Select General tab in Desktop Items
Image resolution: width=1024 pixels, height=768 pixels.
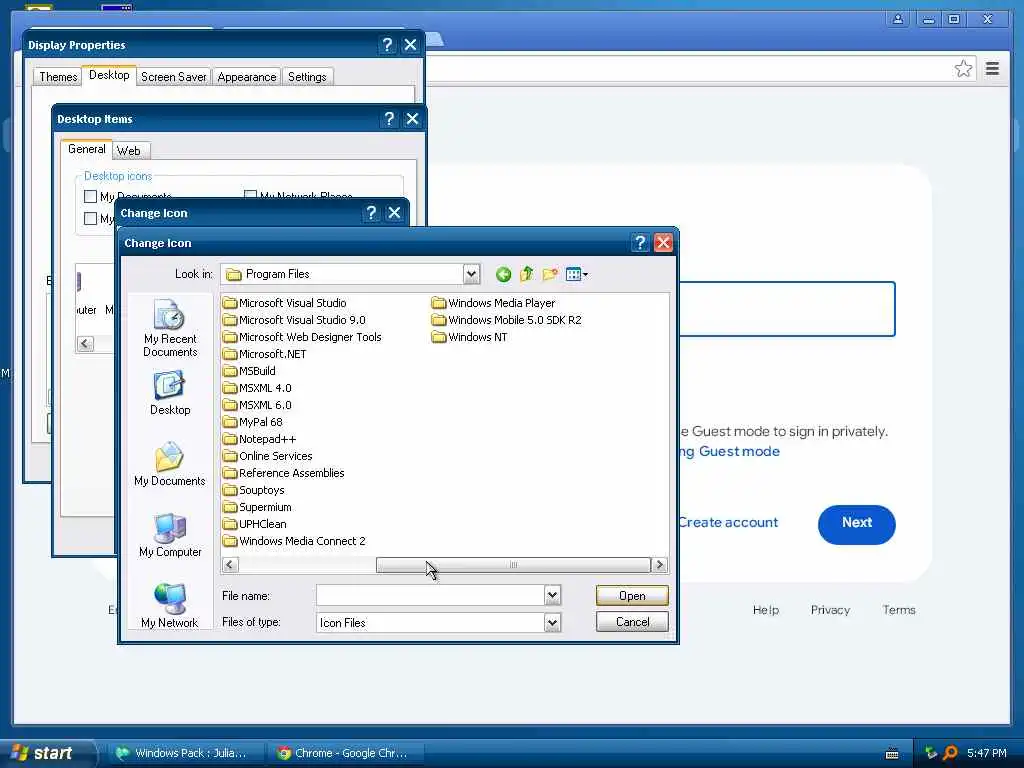tap(87, 149)
